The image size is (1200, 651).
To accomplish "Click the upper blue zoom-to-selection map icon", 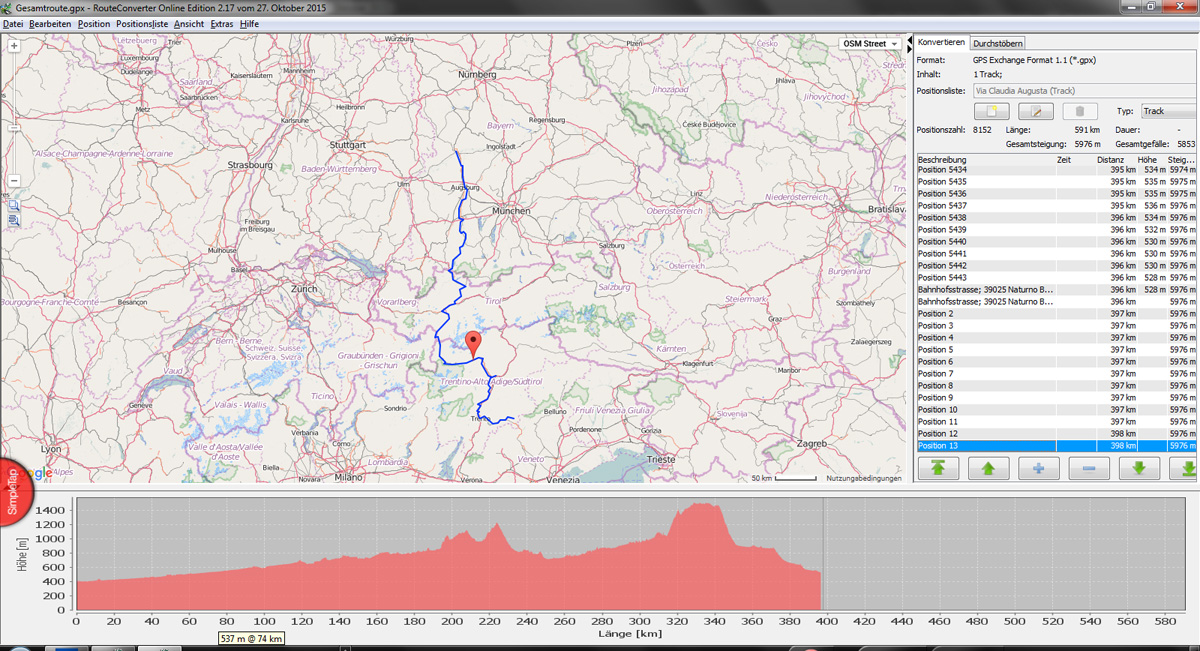I will (x=14, y=206).
